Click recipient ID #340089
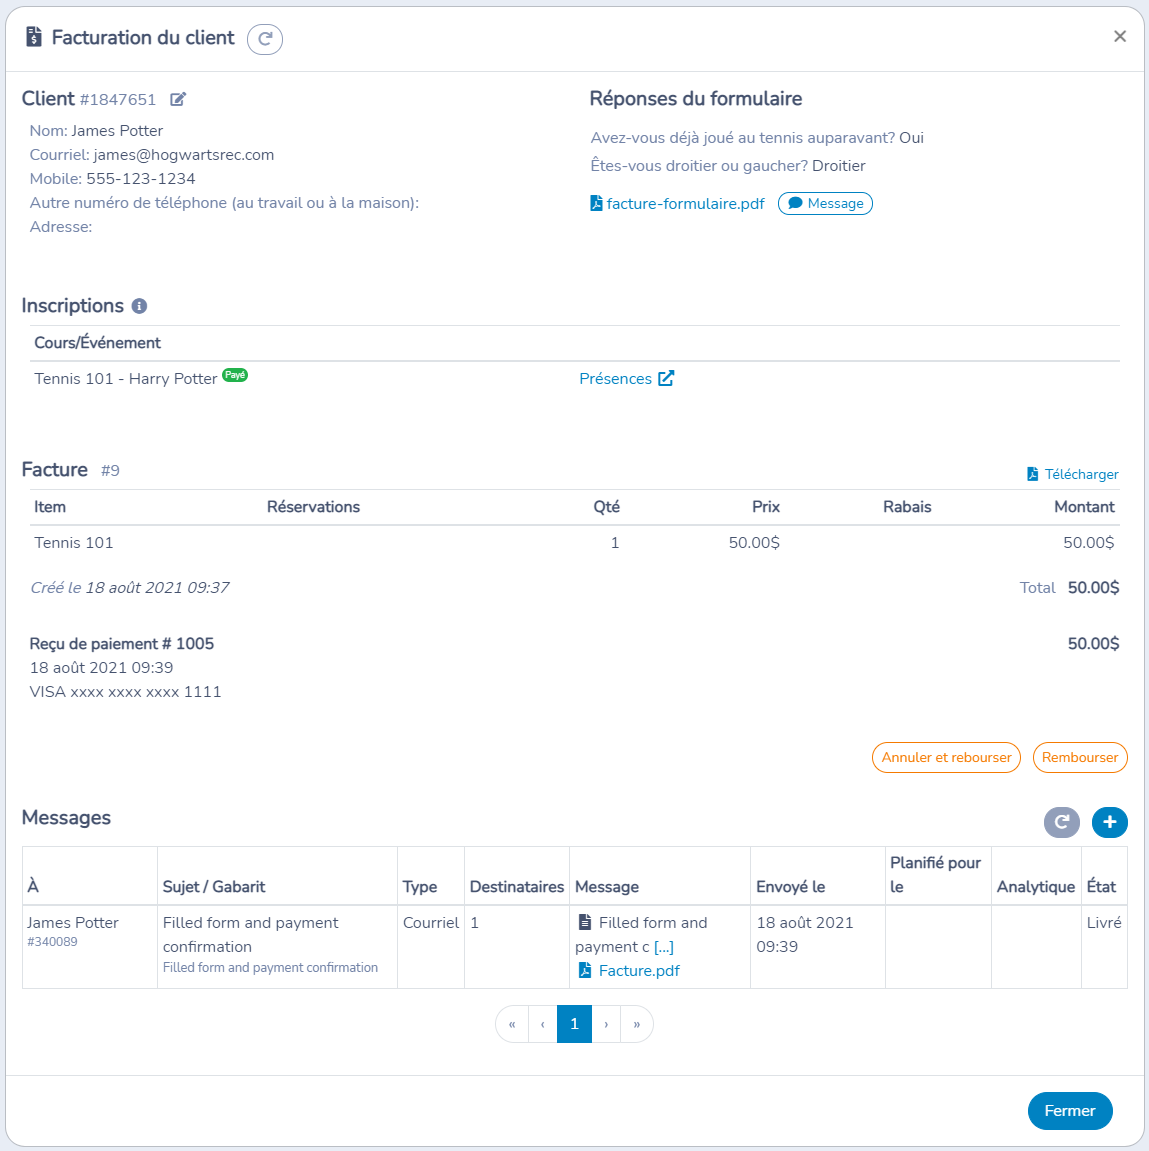The width and height of the screenshot is (1149, 1151). click(52, 942)
